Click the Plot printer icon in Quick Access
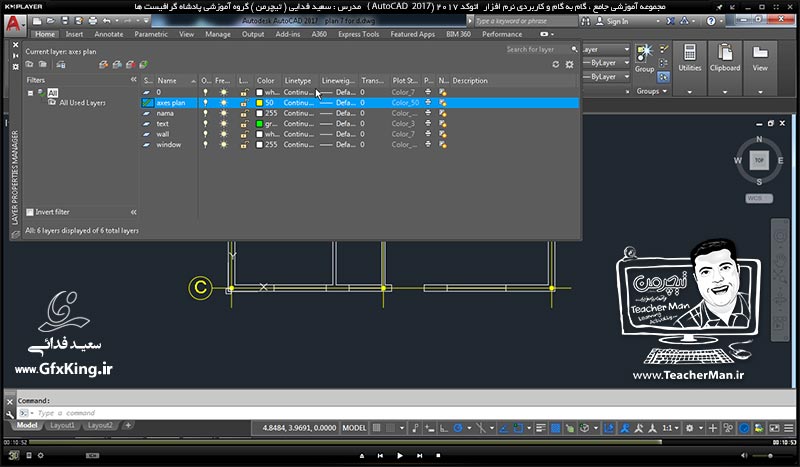Viewport: 800px width, 467px height. click(x=92, y=21)
